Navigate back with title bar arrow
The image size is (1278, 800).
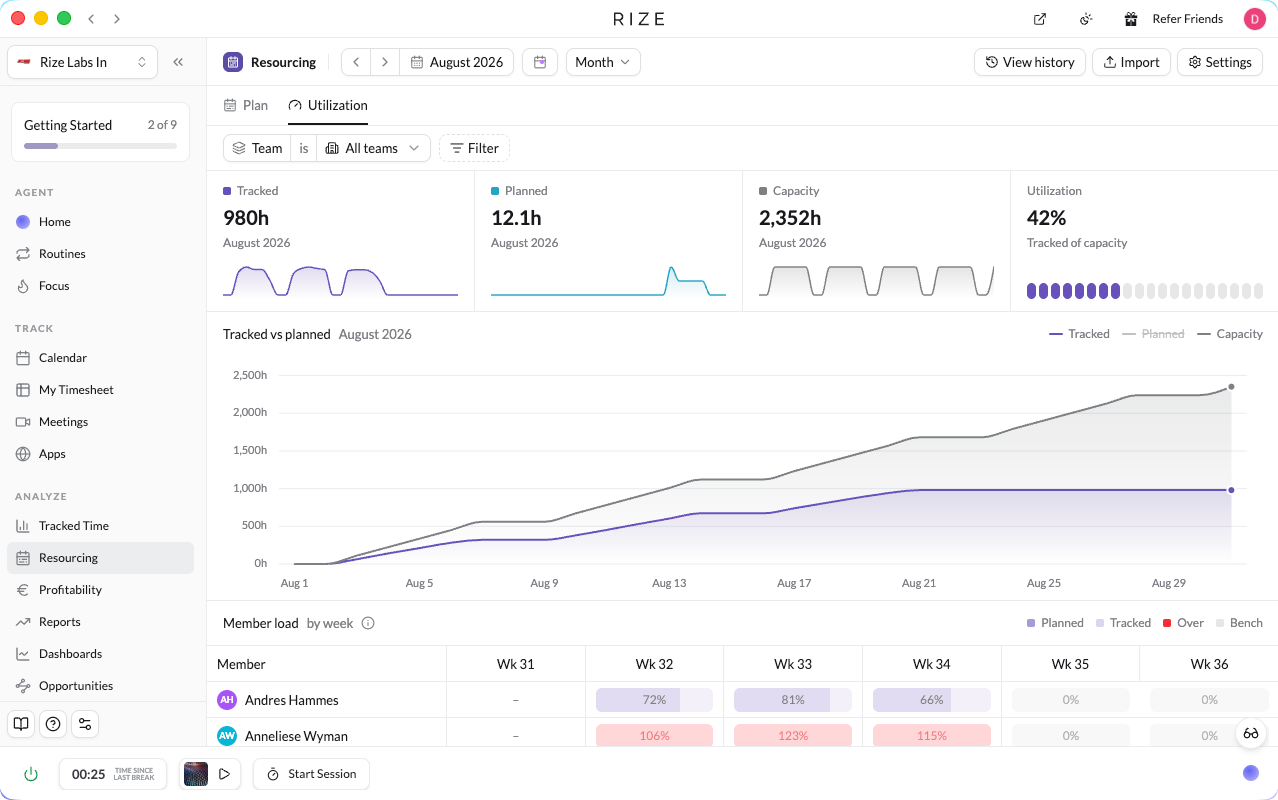[x=92, y=19]
